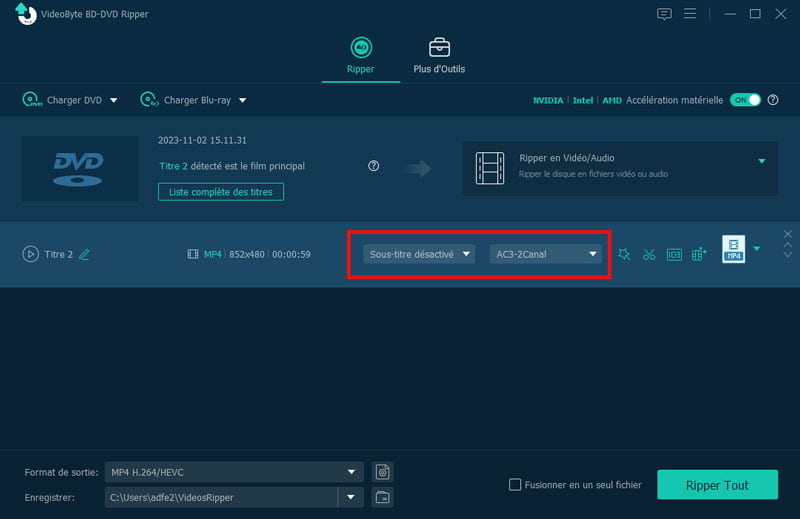Open Liste complète des titres
The image size is (800, 519).
[221, 192]
